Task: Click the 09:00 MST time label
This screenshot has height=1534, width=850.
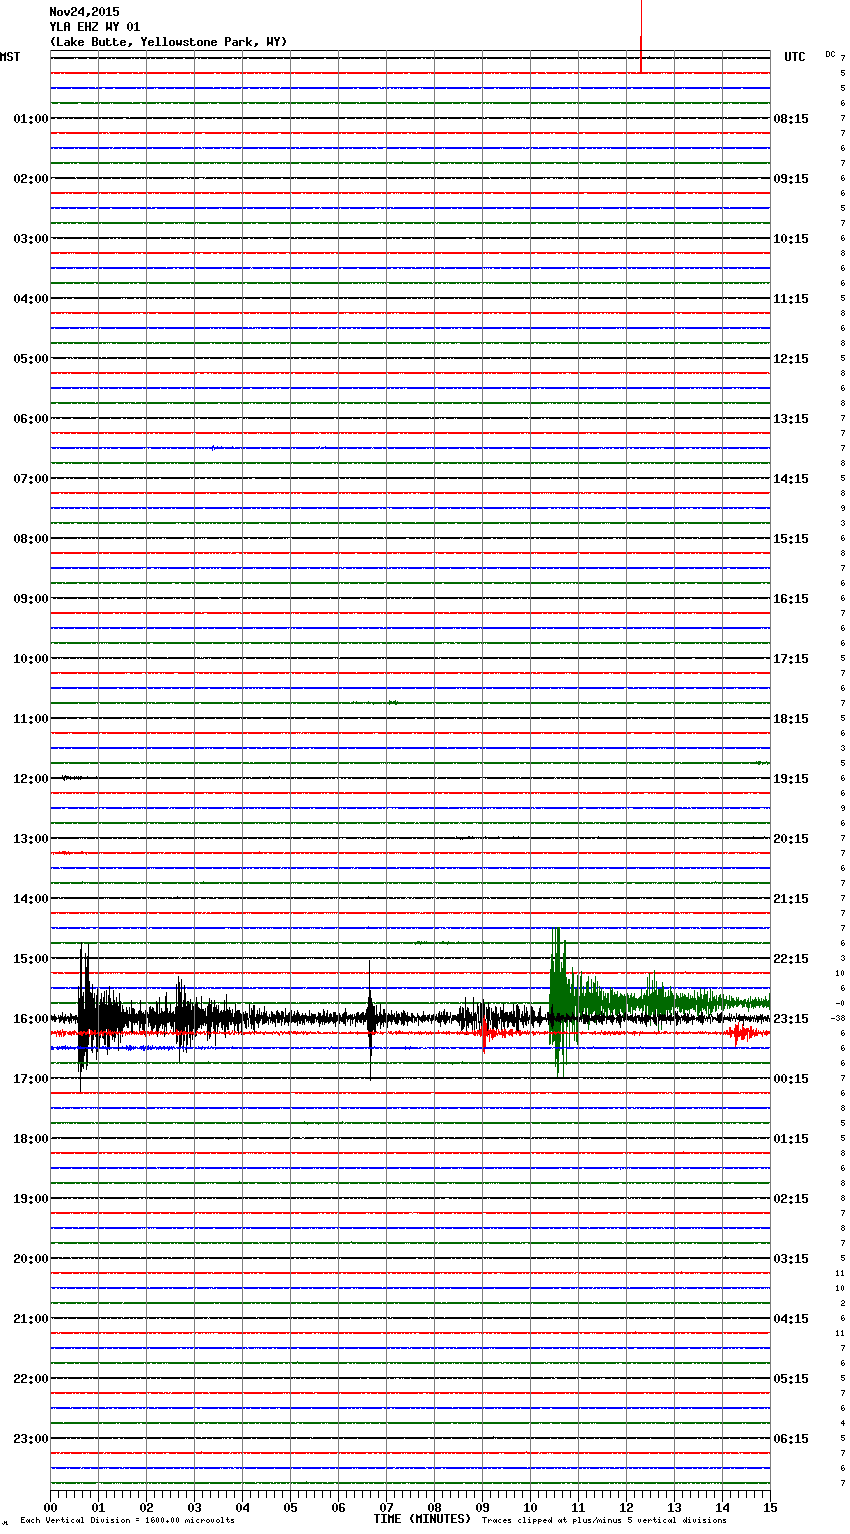Action: tap(30, 599)
